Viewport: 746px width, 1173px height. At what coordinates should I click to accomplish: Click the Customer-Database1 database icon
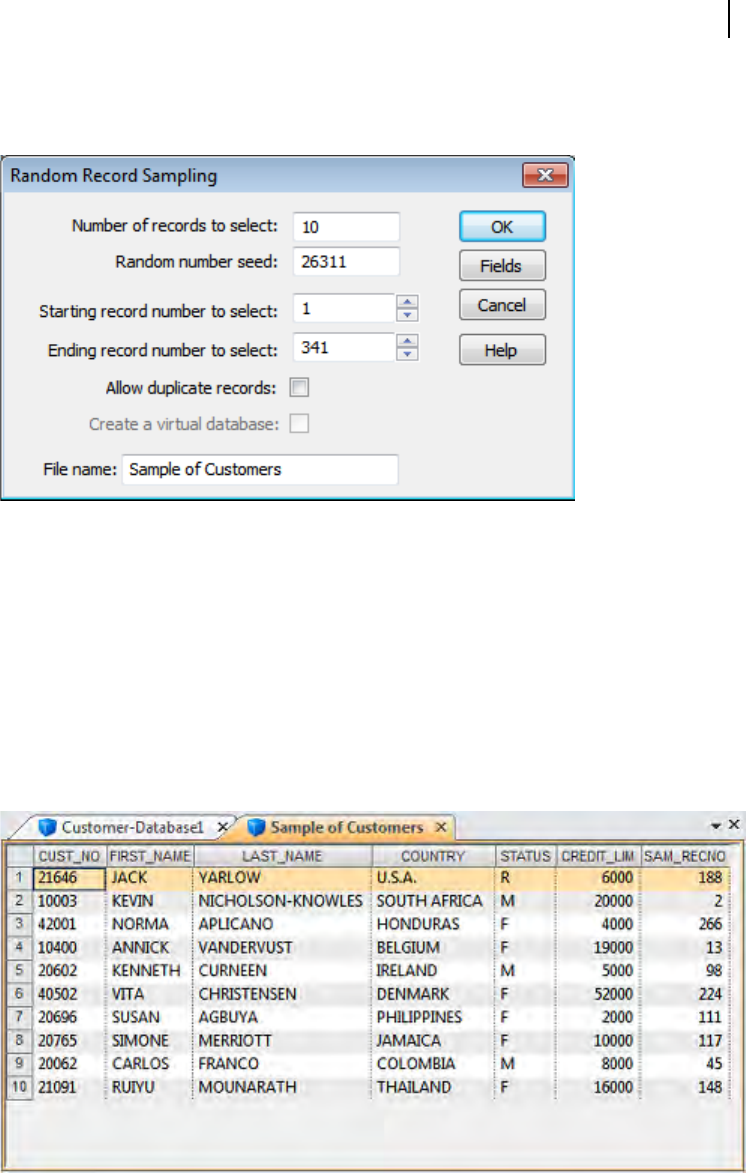click(48, 827)
